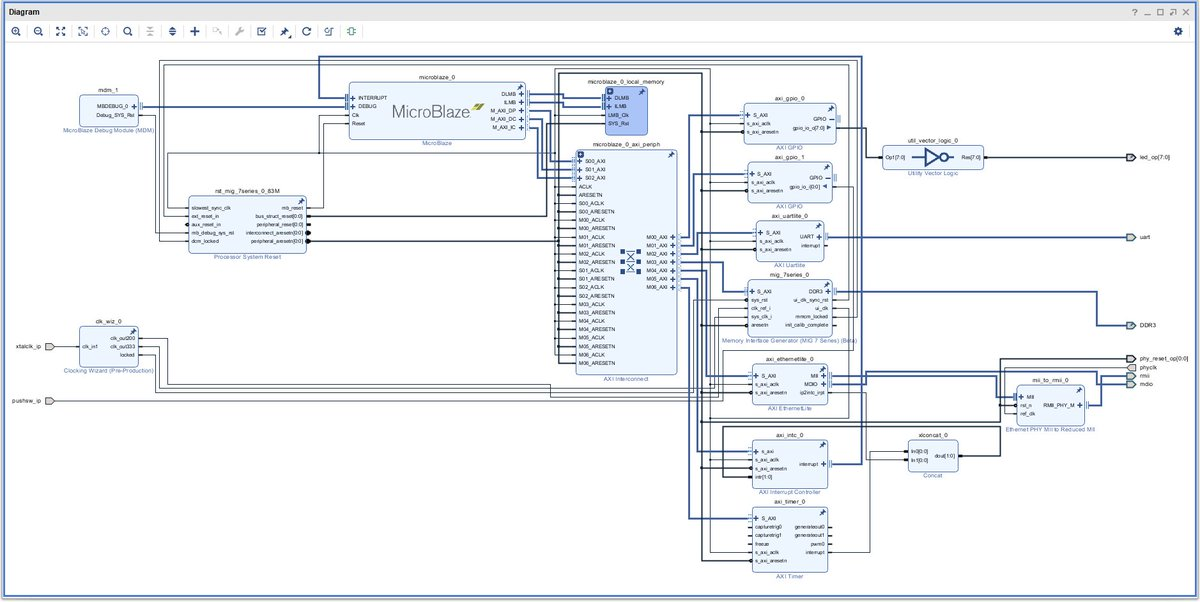Click the Regenerate Layout refresh icon
The height and width of the screenshot is (602, 1200).
306,31
